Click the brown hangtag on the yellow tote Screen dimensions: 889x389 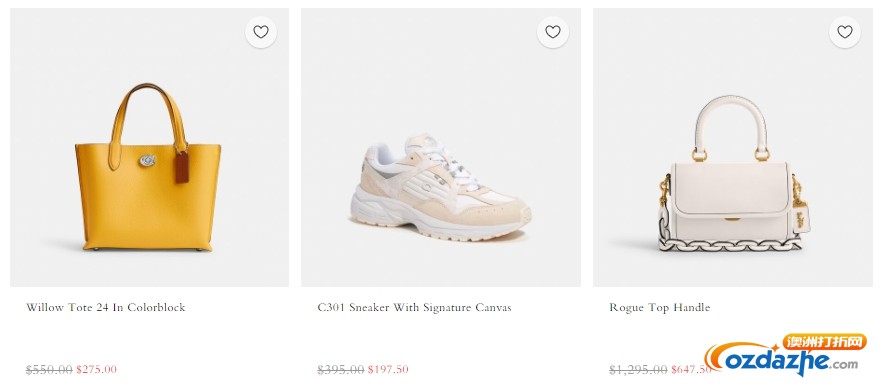pos(182,167)
